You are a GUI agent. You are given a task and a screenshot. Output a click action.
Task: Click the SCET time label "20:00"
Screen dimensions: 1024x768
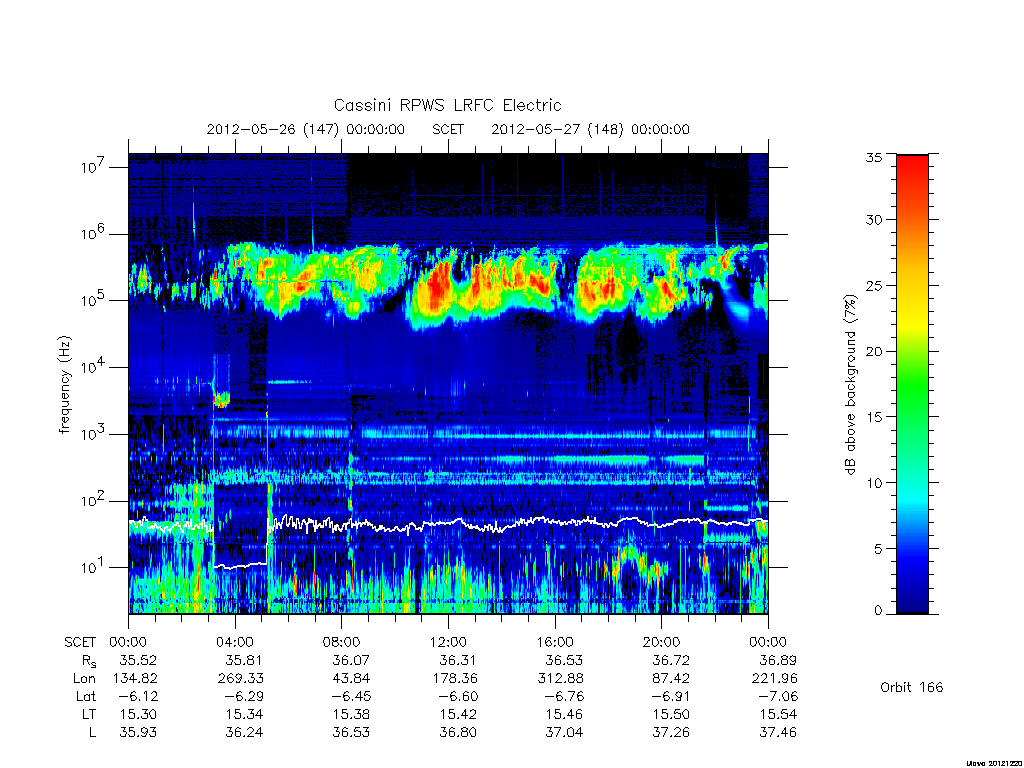click(661, 642)
